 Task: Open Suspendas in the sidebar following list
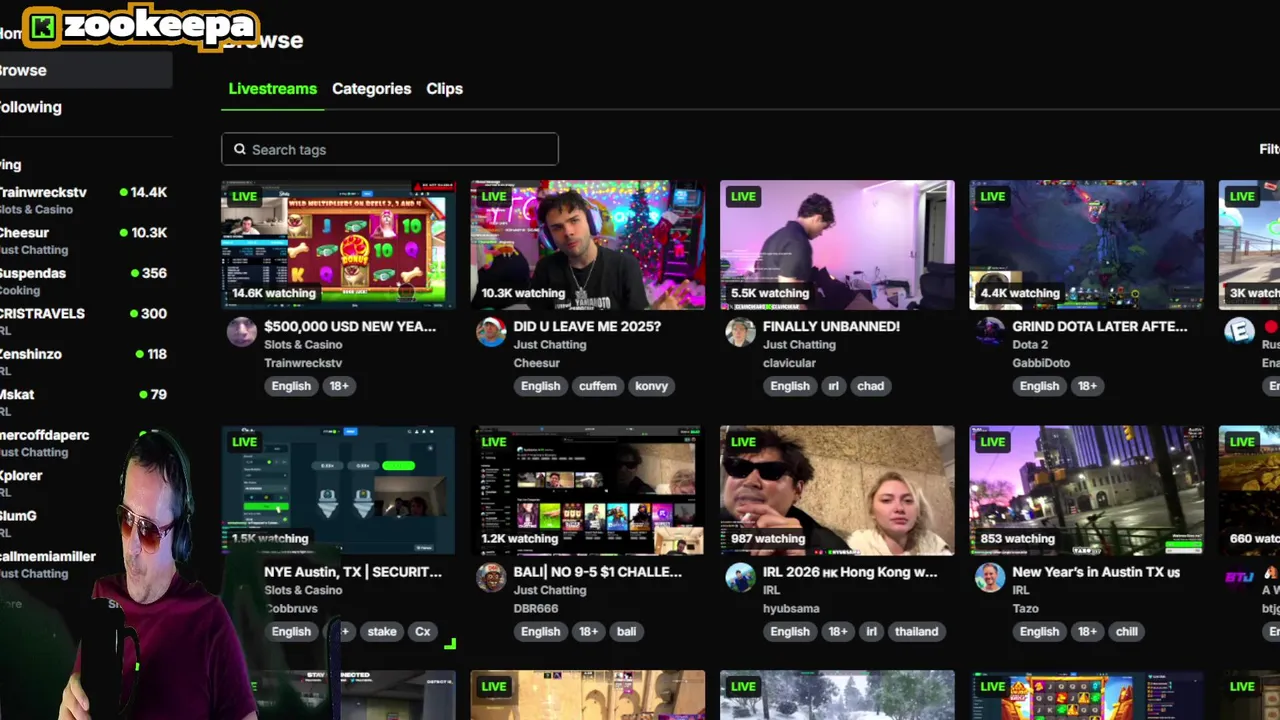pyautogui.click(x=84, y=281)
